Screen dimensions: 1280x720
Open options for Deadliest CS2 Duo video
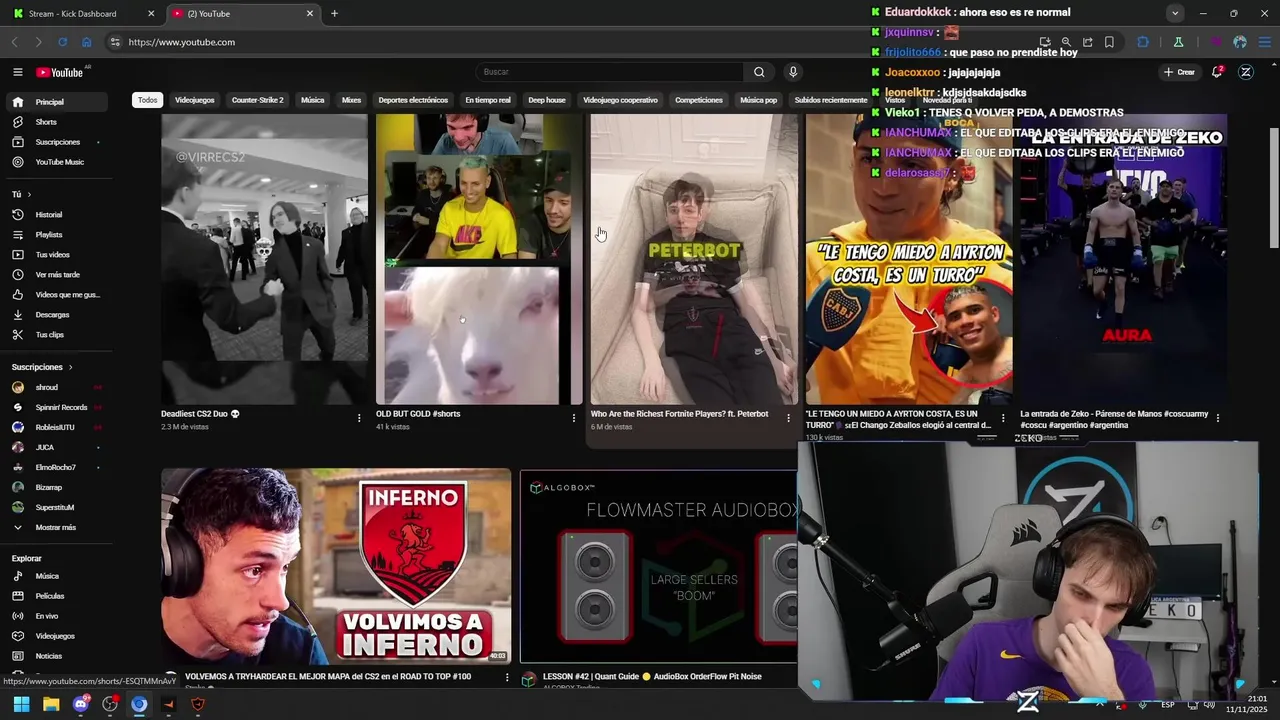pos(359,418)
